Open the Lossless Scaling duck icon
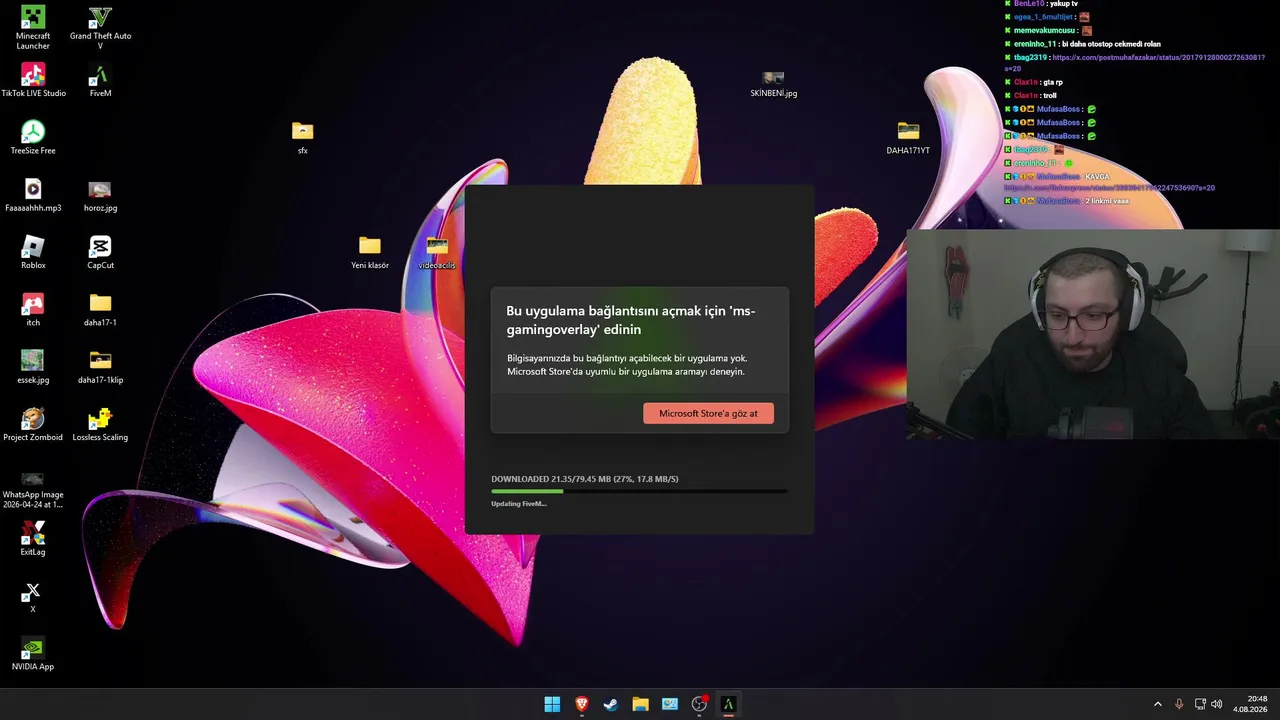This screenshot has height=720, width=1280. (x=100, y=424)
